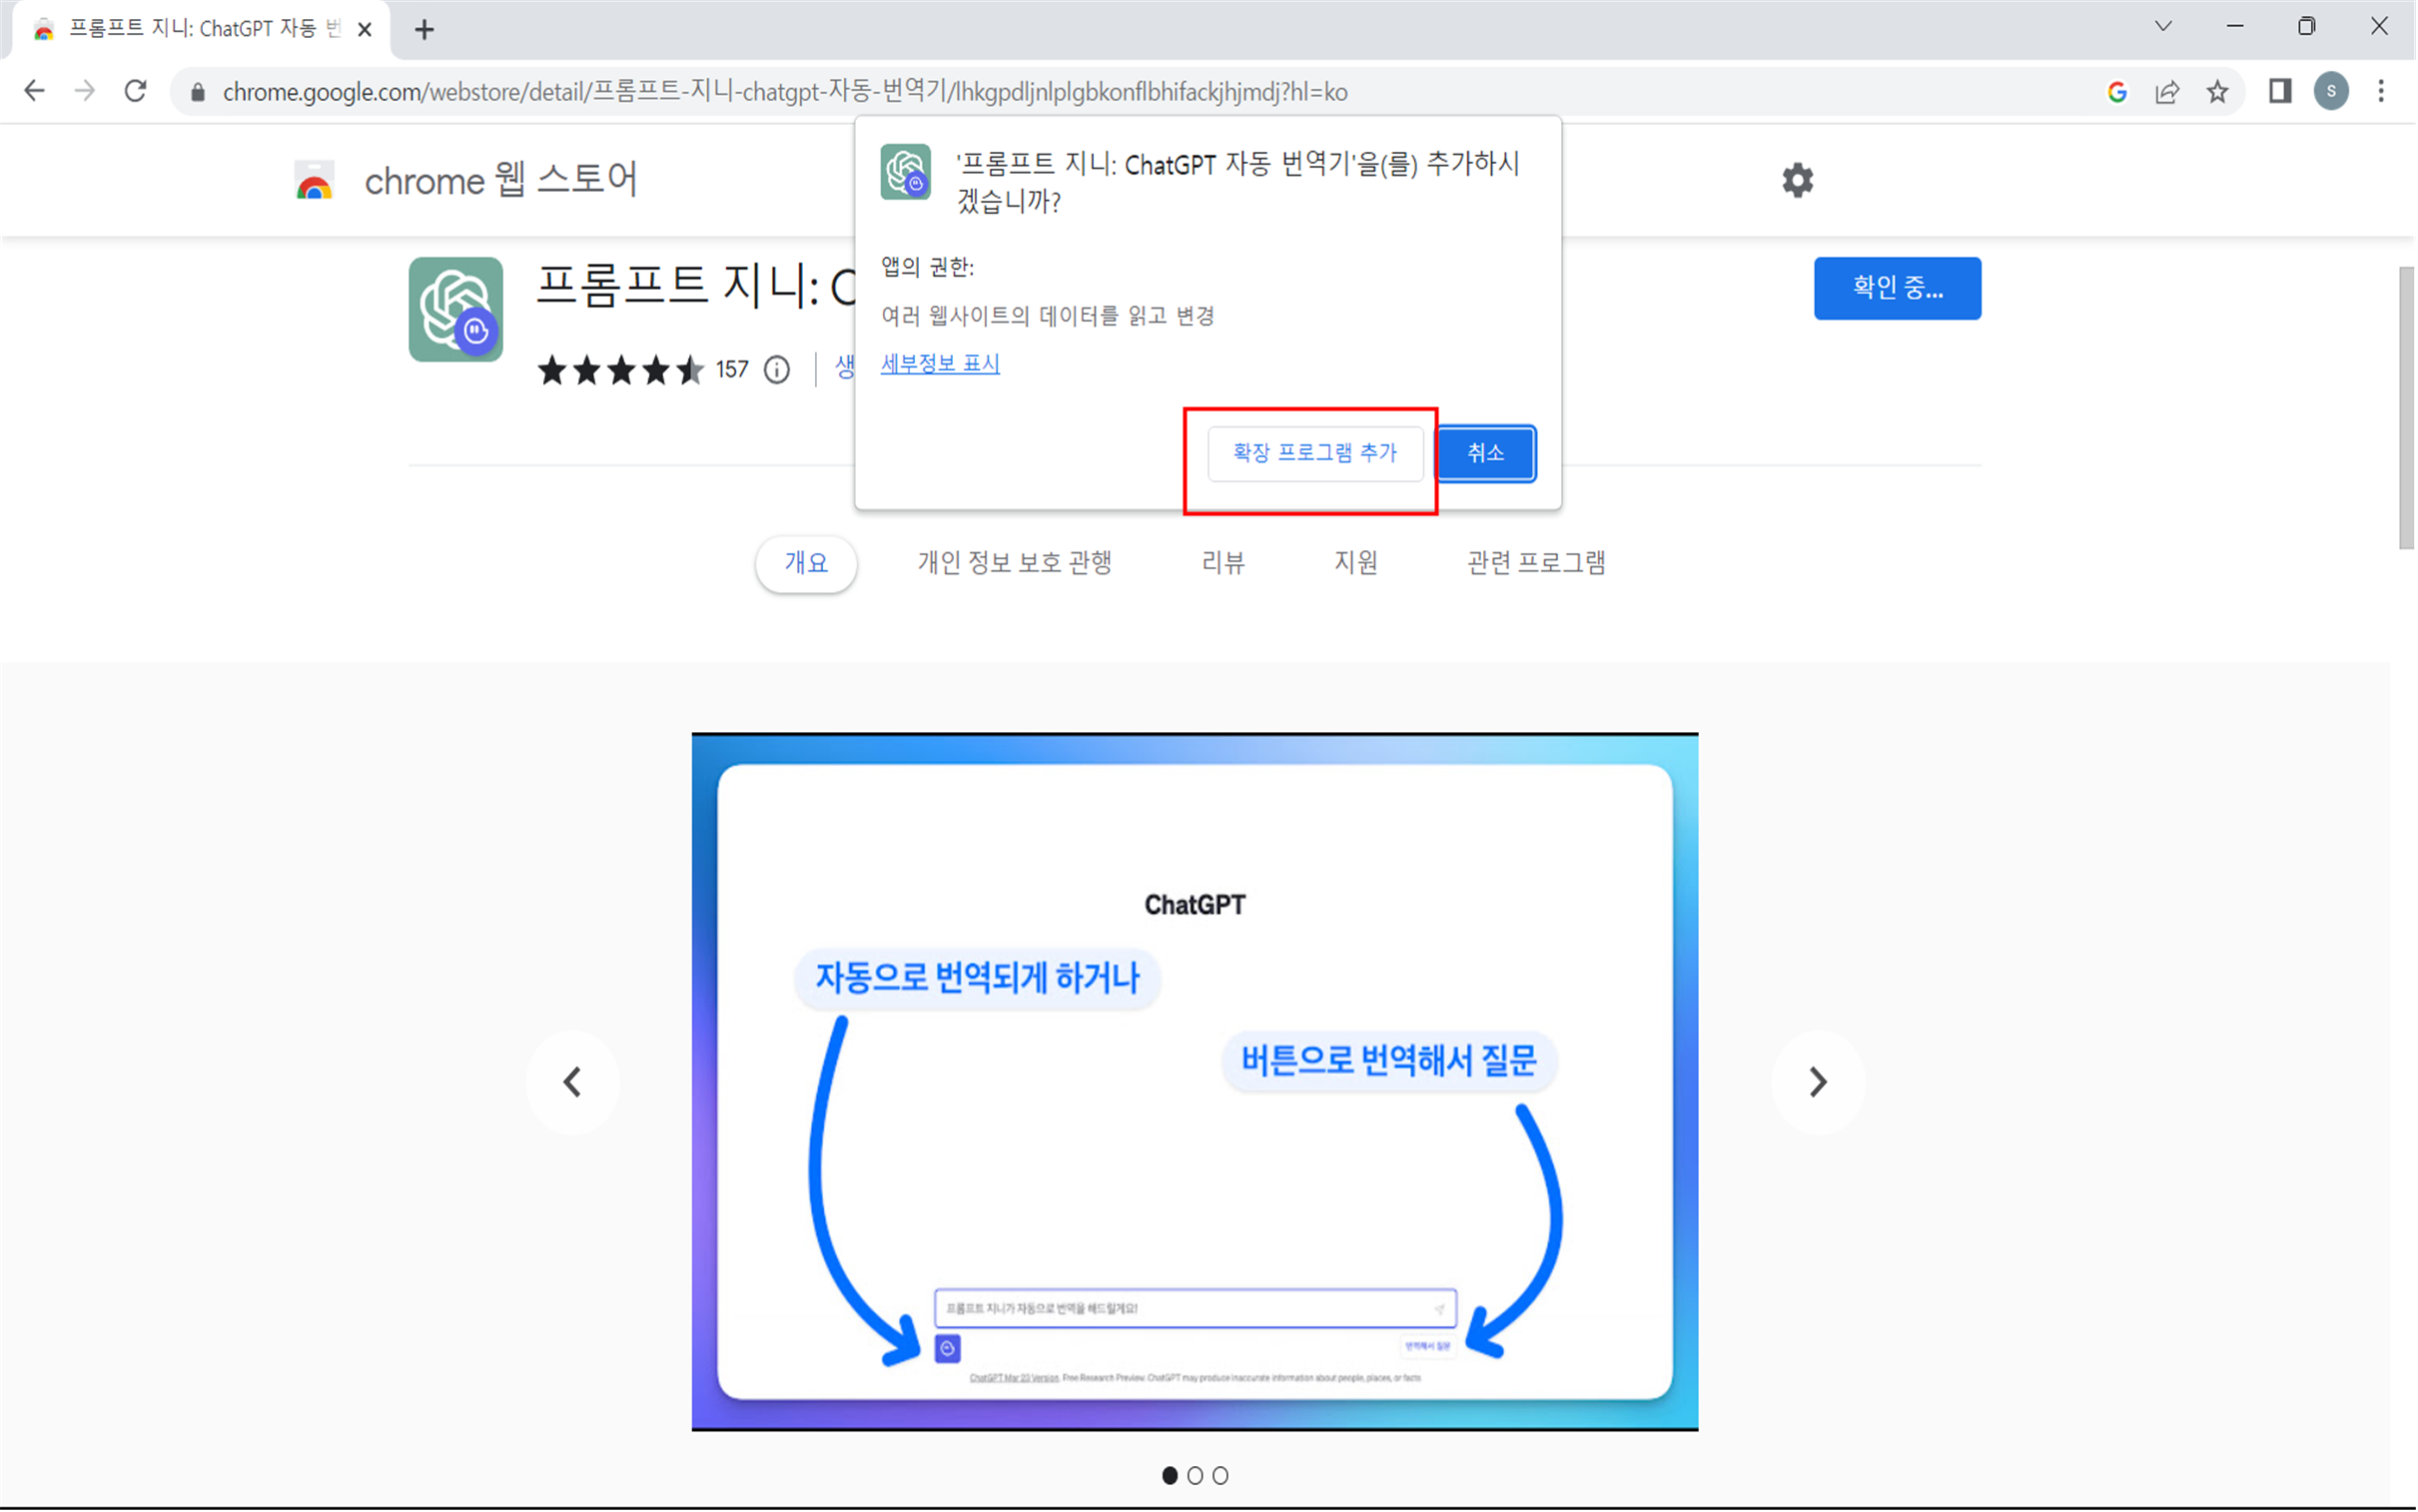Click the Chrome Web Store rainbow logo
Viewport: 2418px width, 1512px height.
314,181
